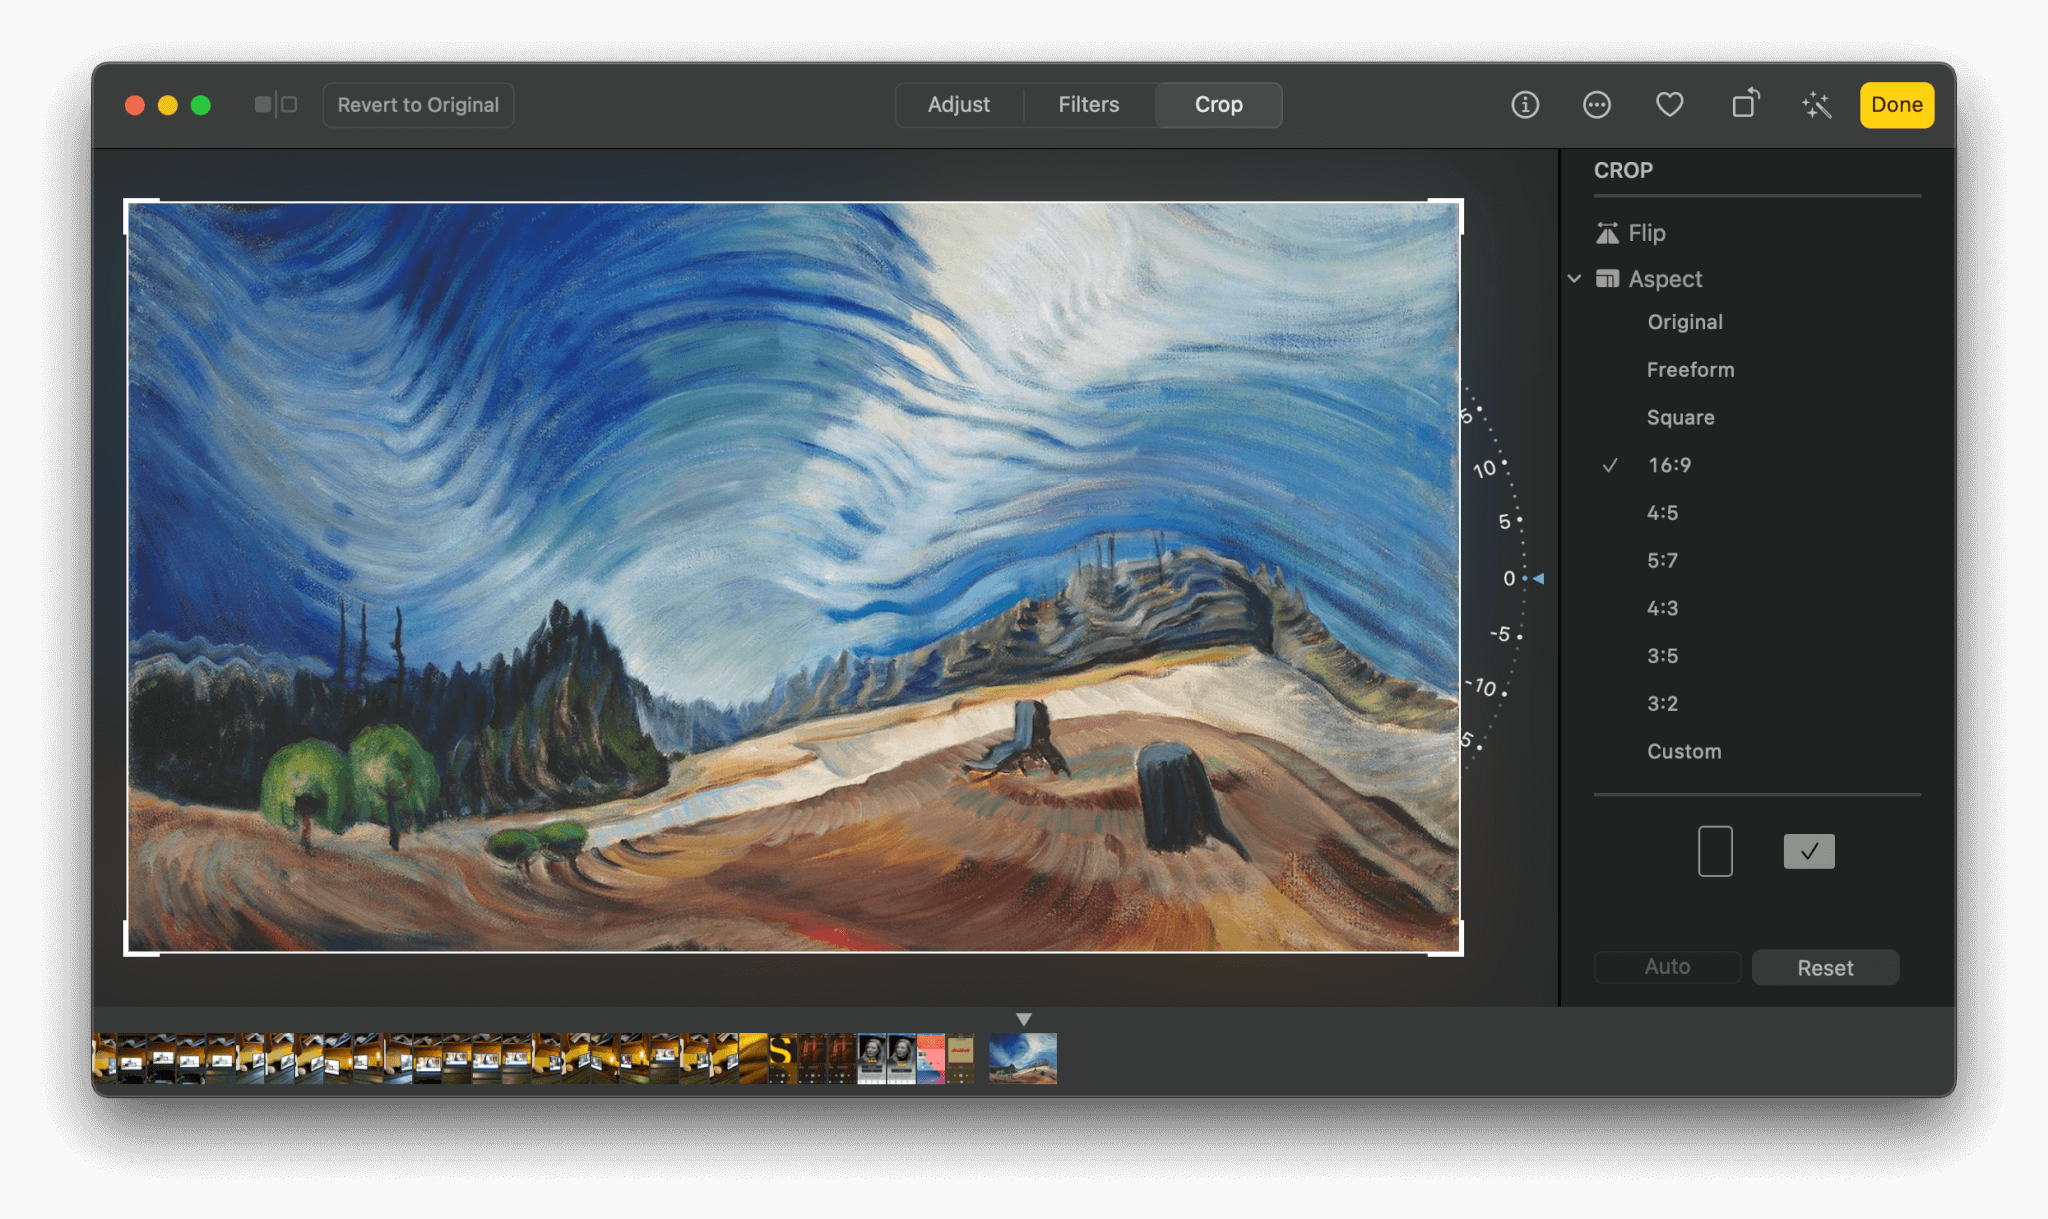Apply Auto Enhance with the magic wand icon
This screenshot has width=2048, height=1219.
tap(1816, 104)
